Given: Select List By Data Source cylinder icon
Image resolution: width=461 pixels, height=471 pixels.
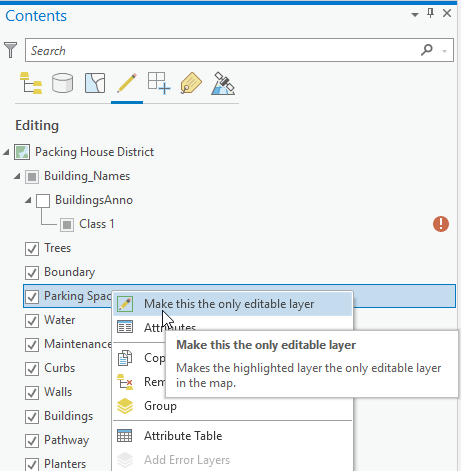Looking at the screenshot, I should pyautogui.click(x=63, y=83).
